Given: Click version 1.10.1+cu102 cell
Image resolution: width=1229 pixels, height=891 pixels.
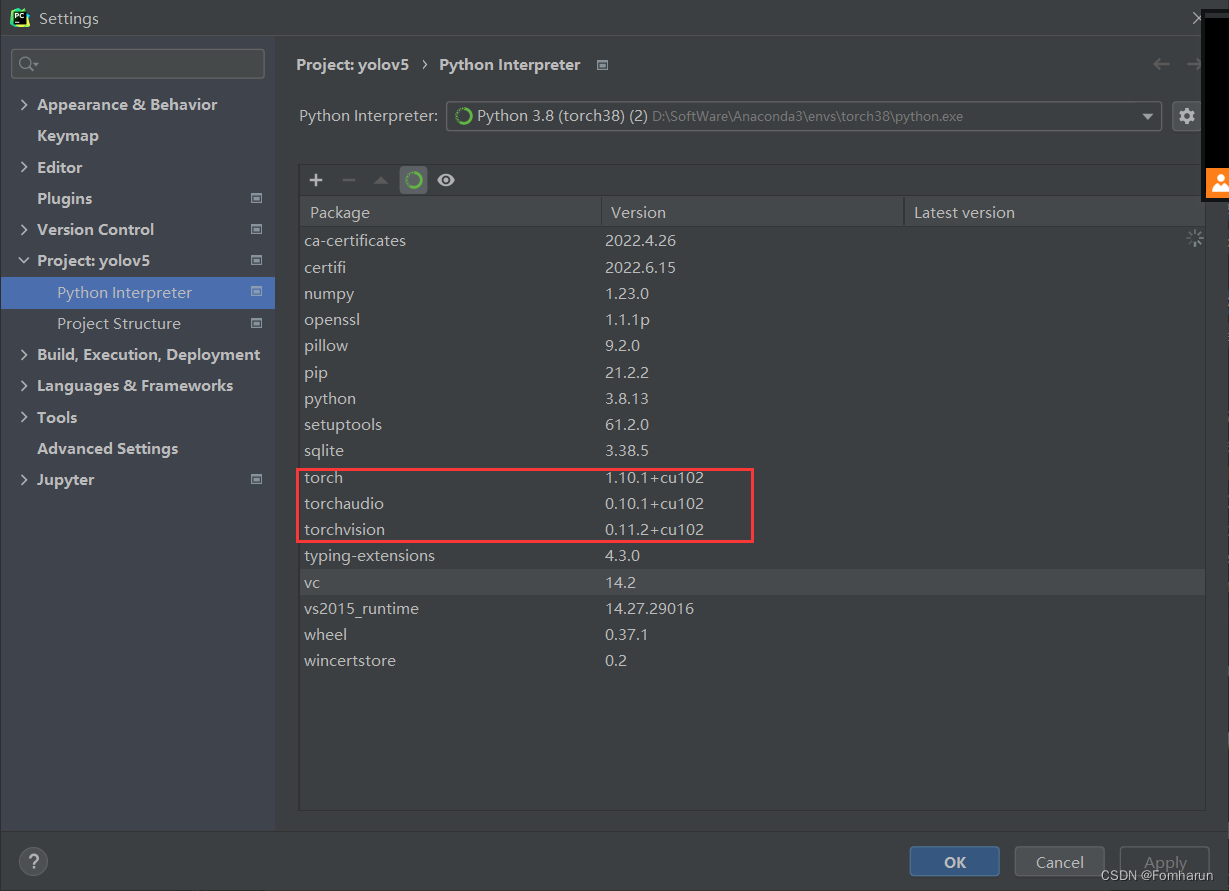Looking at the screenshot, I should coord(654,477).
